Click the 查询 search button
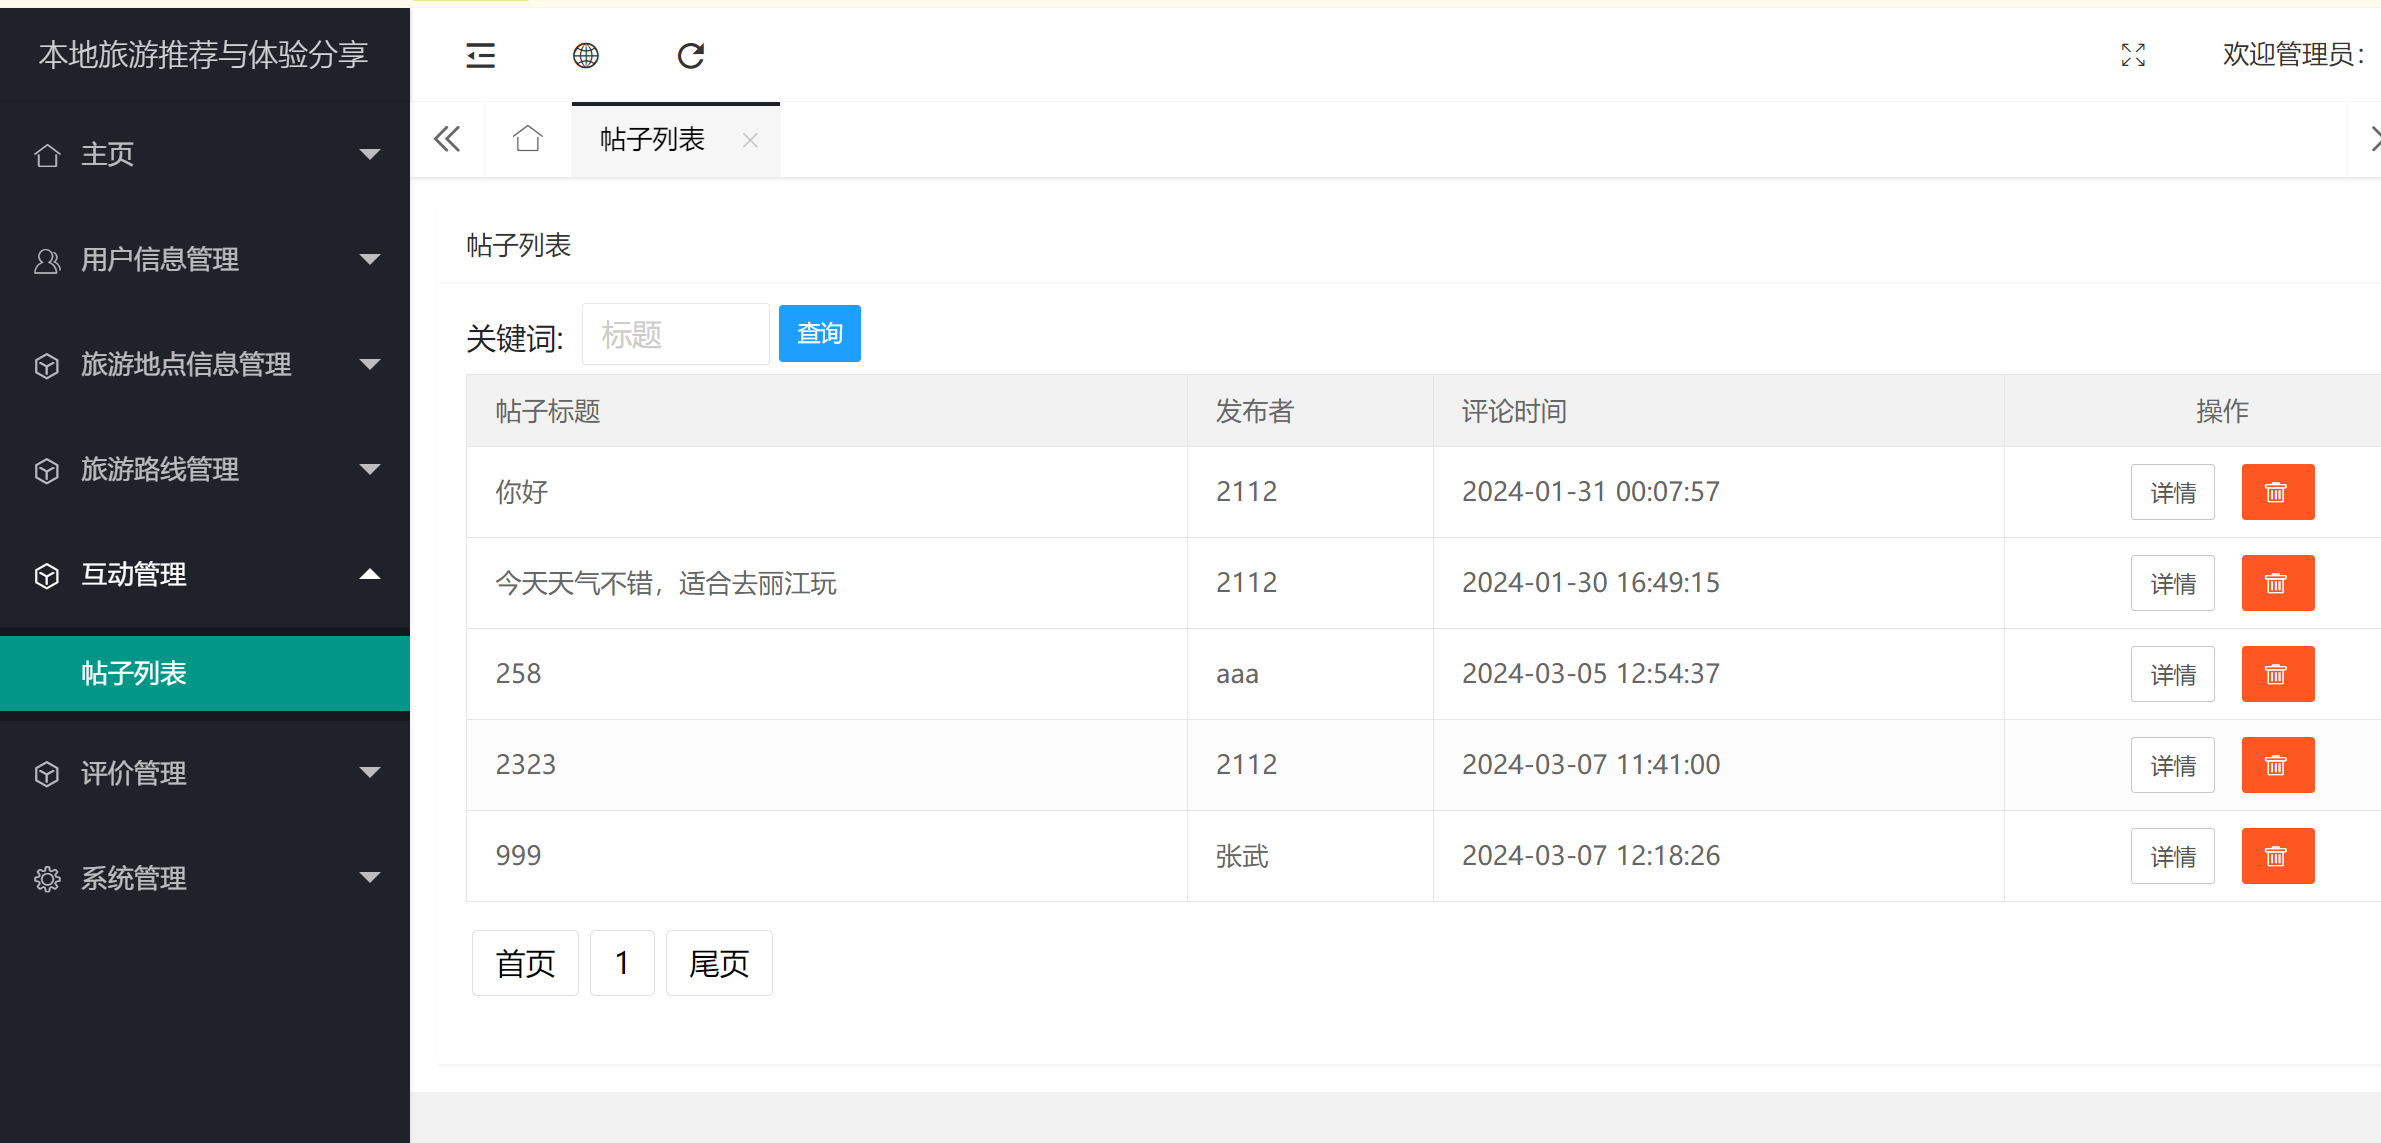The image size is (2381, 1143). pos(819,333)
